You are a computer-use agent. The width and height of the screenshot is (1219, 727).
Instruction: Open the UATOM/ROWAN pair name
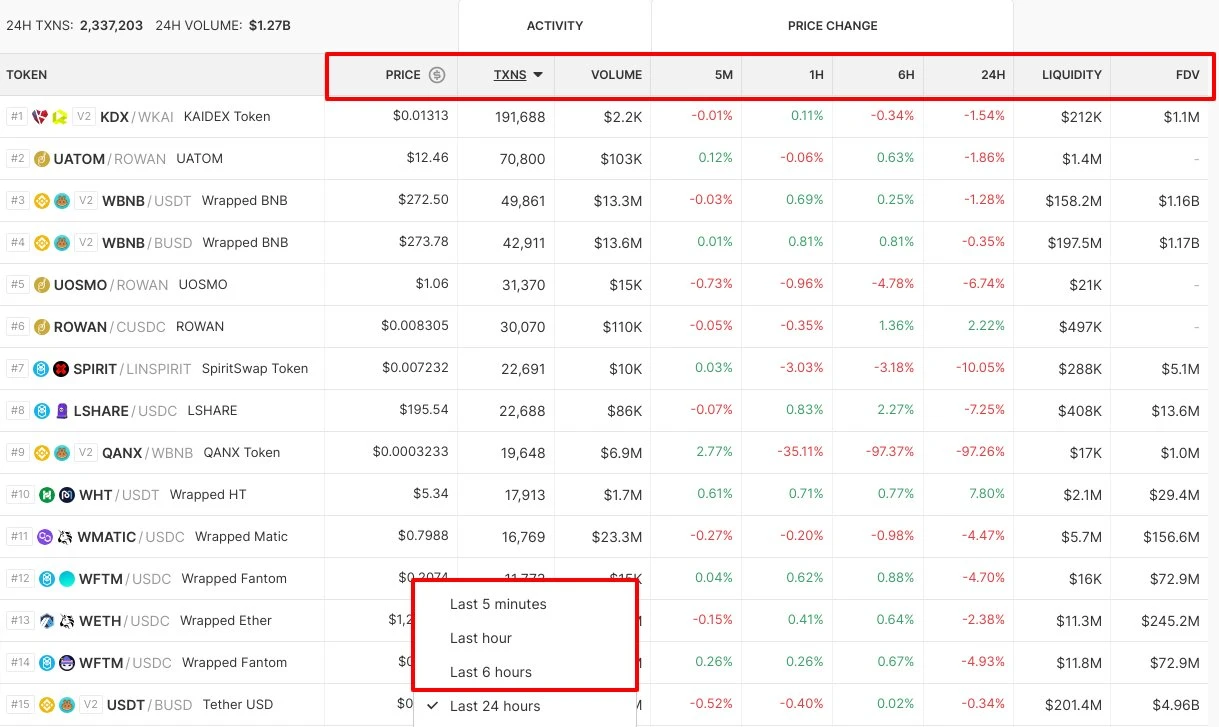coord(111,159)
